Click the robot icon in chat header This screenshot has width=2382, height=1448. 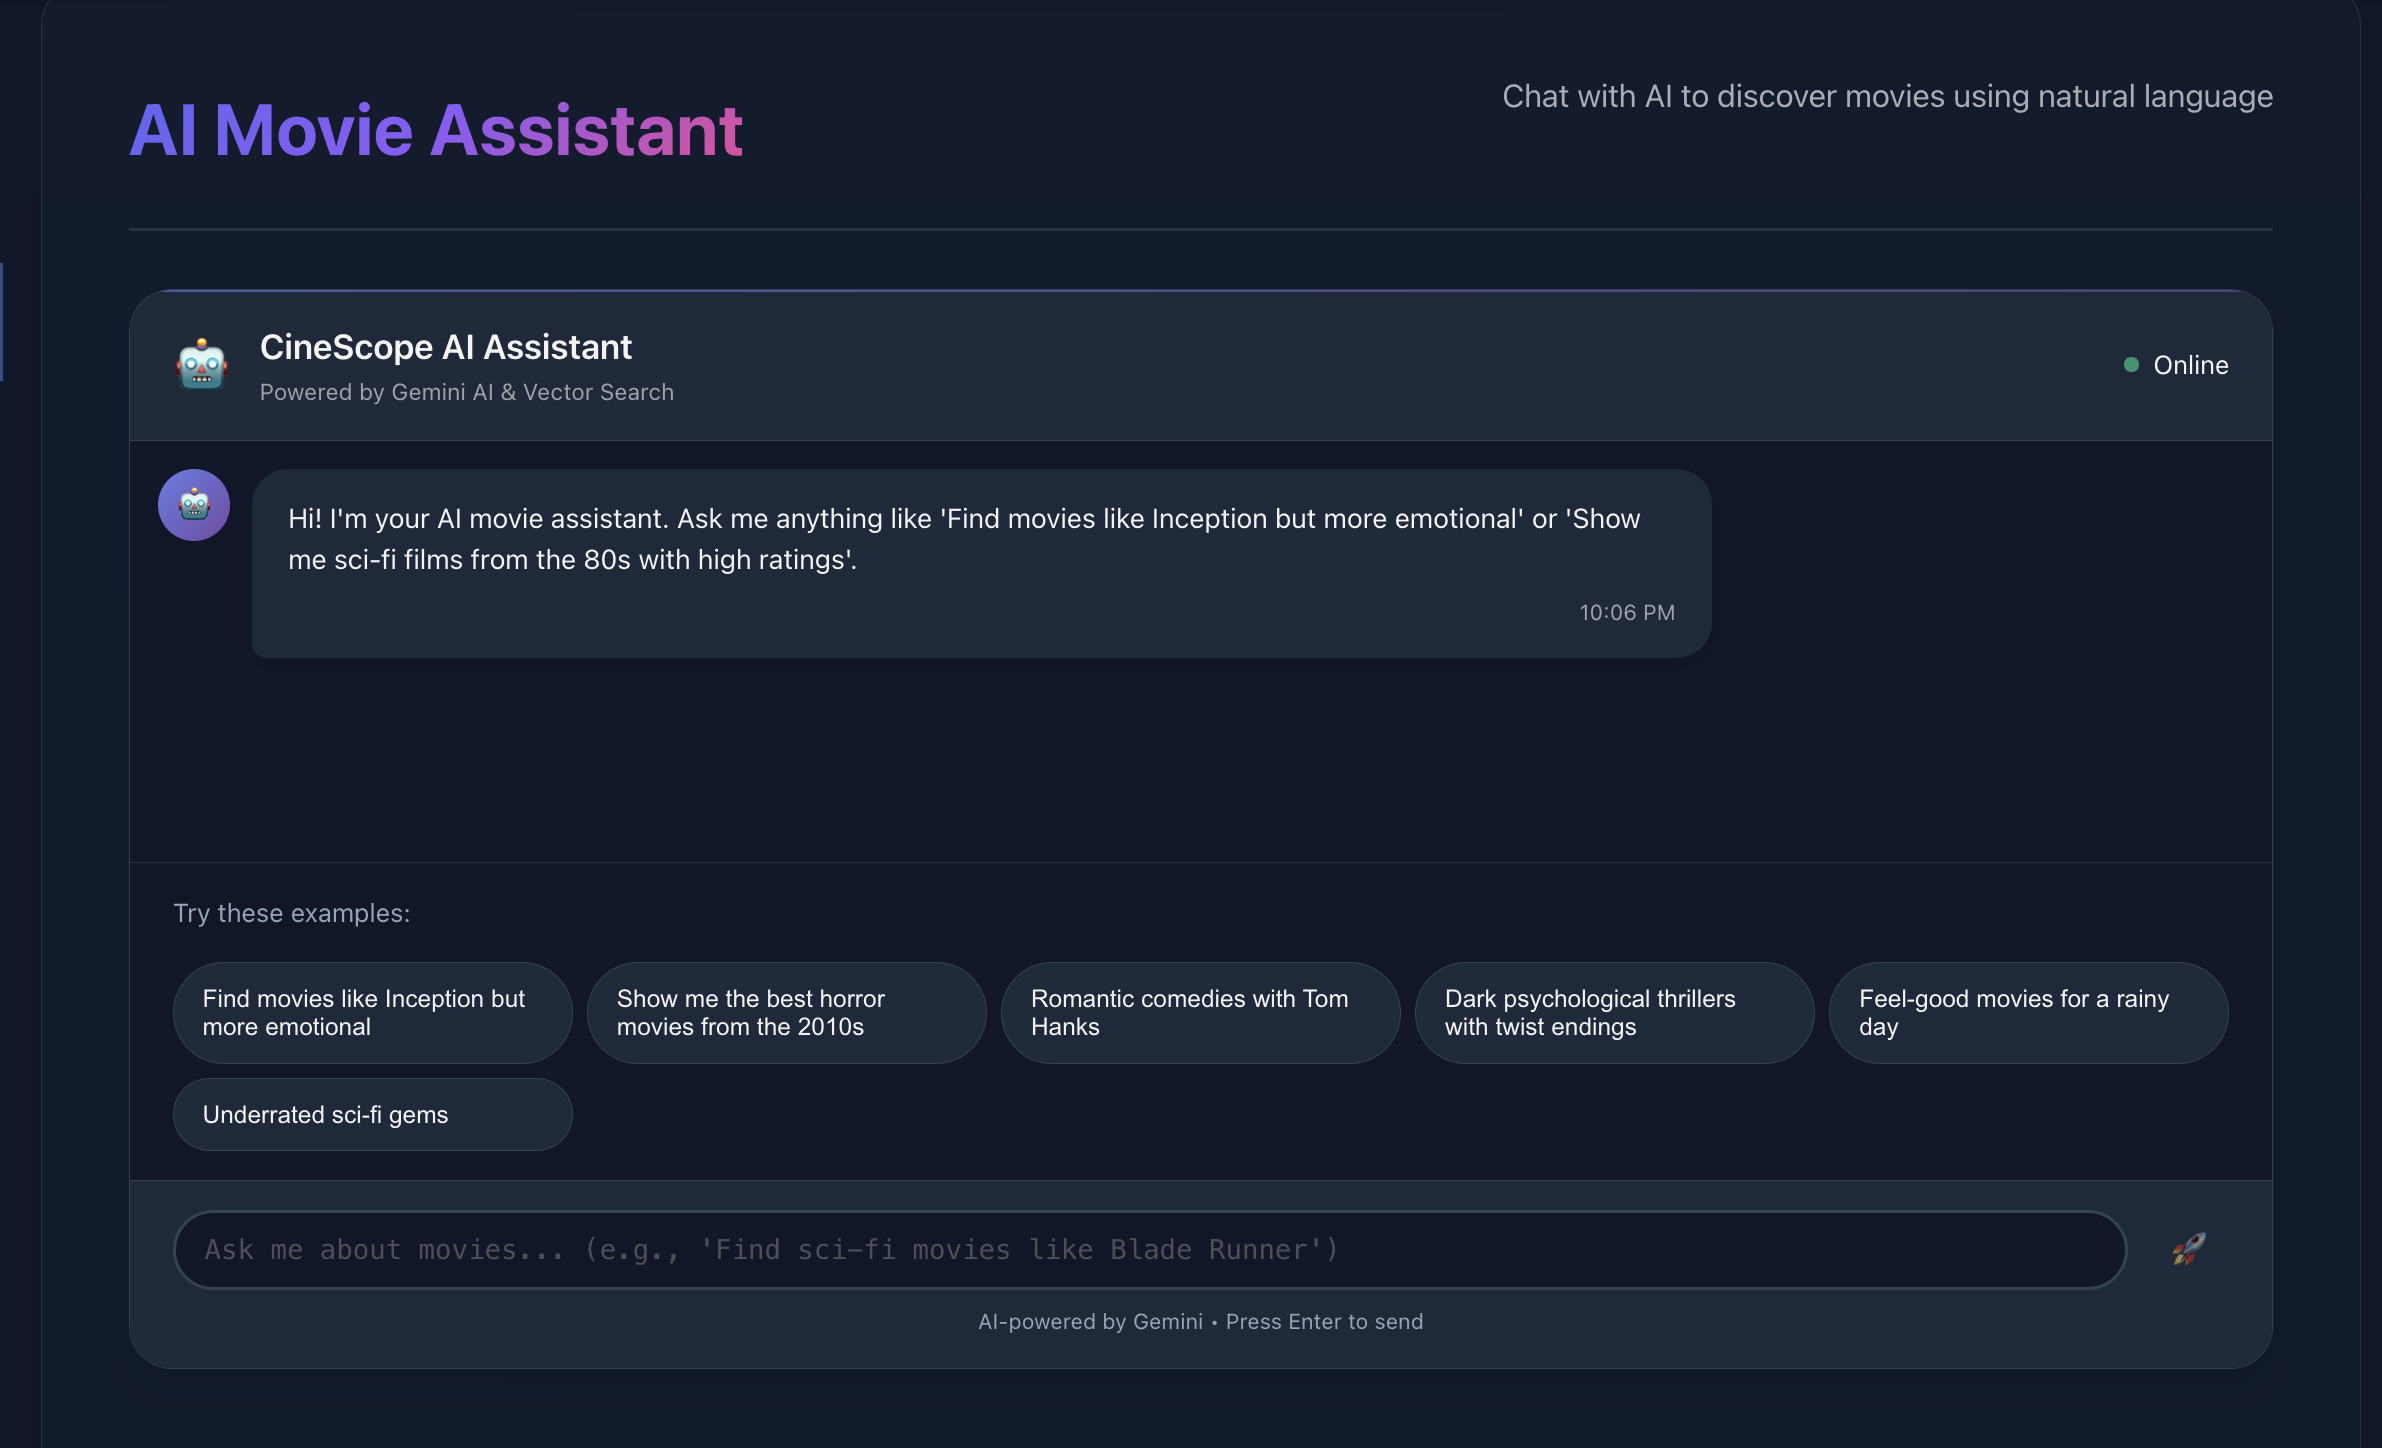202,365
